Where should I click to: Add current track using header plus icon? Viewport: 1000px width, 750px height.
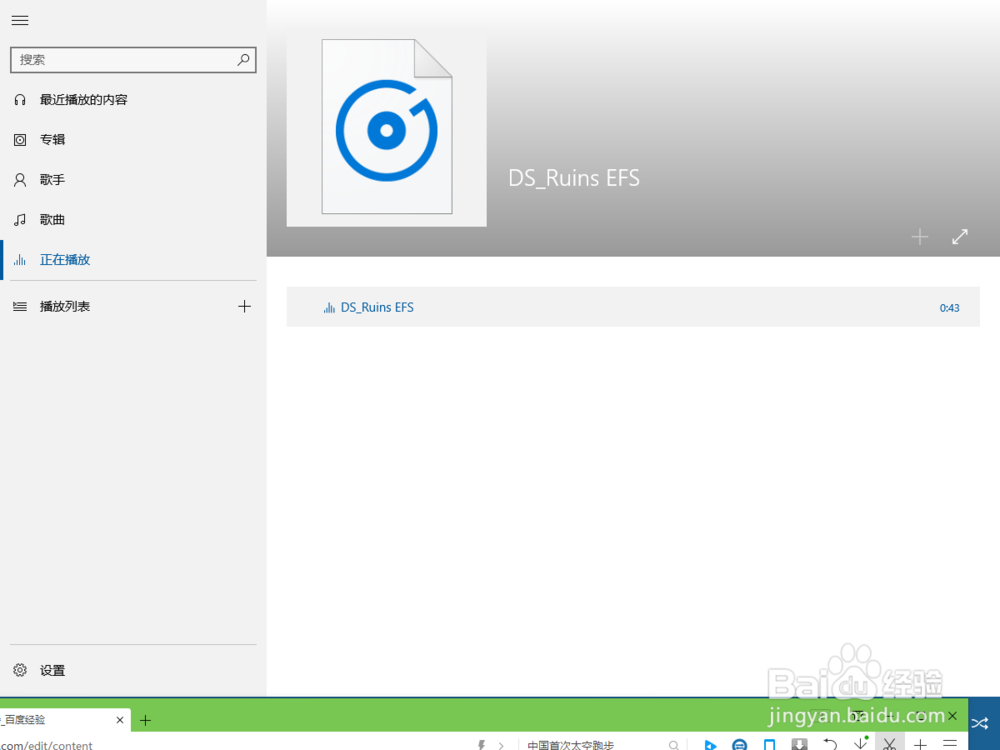coord(920,237)
